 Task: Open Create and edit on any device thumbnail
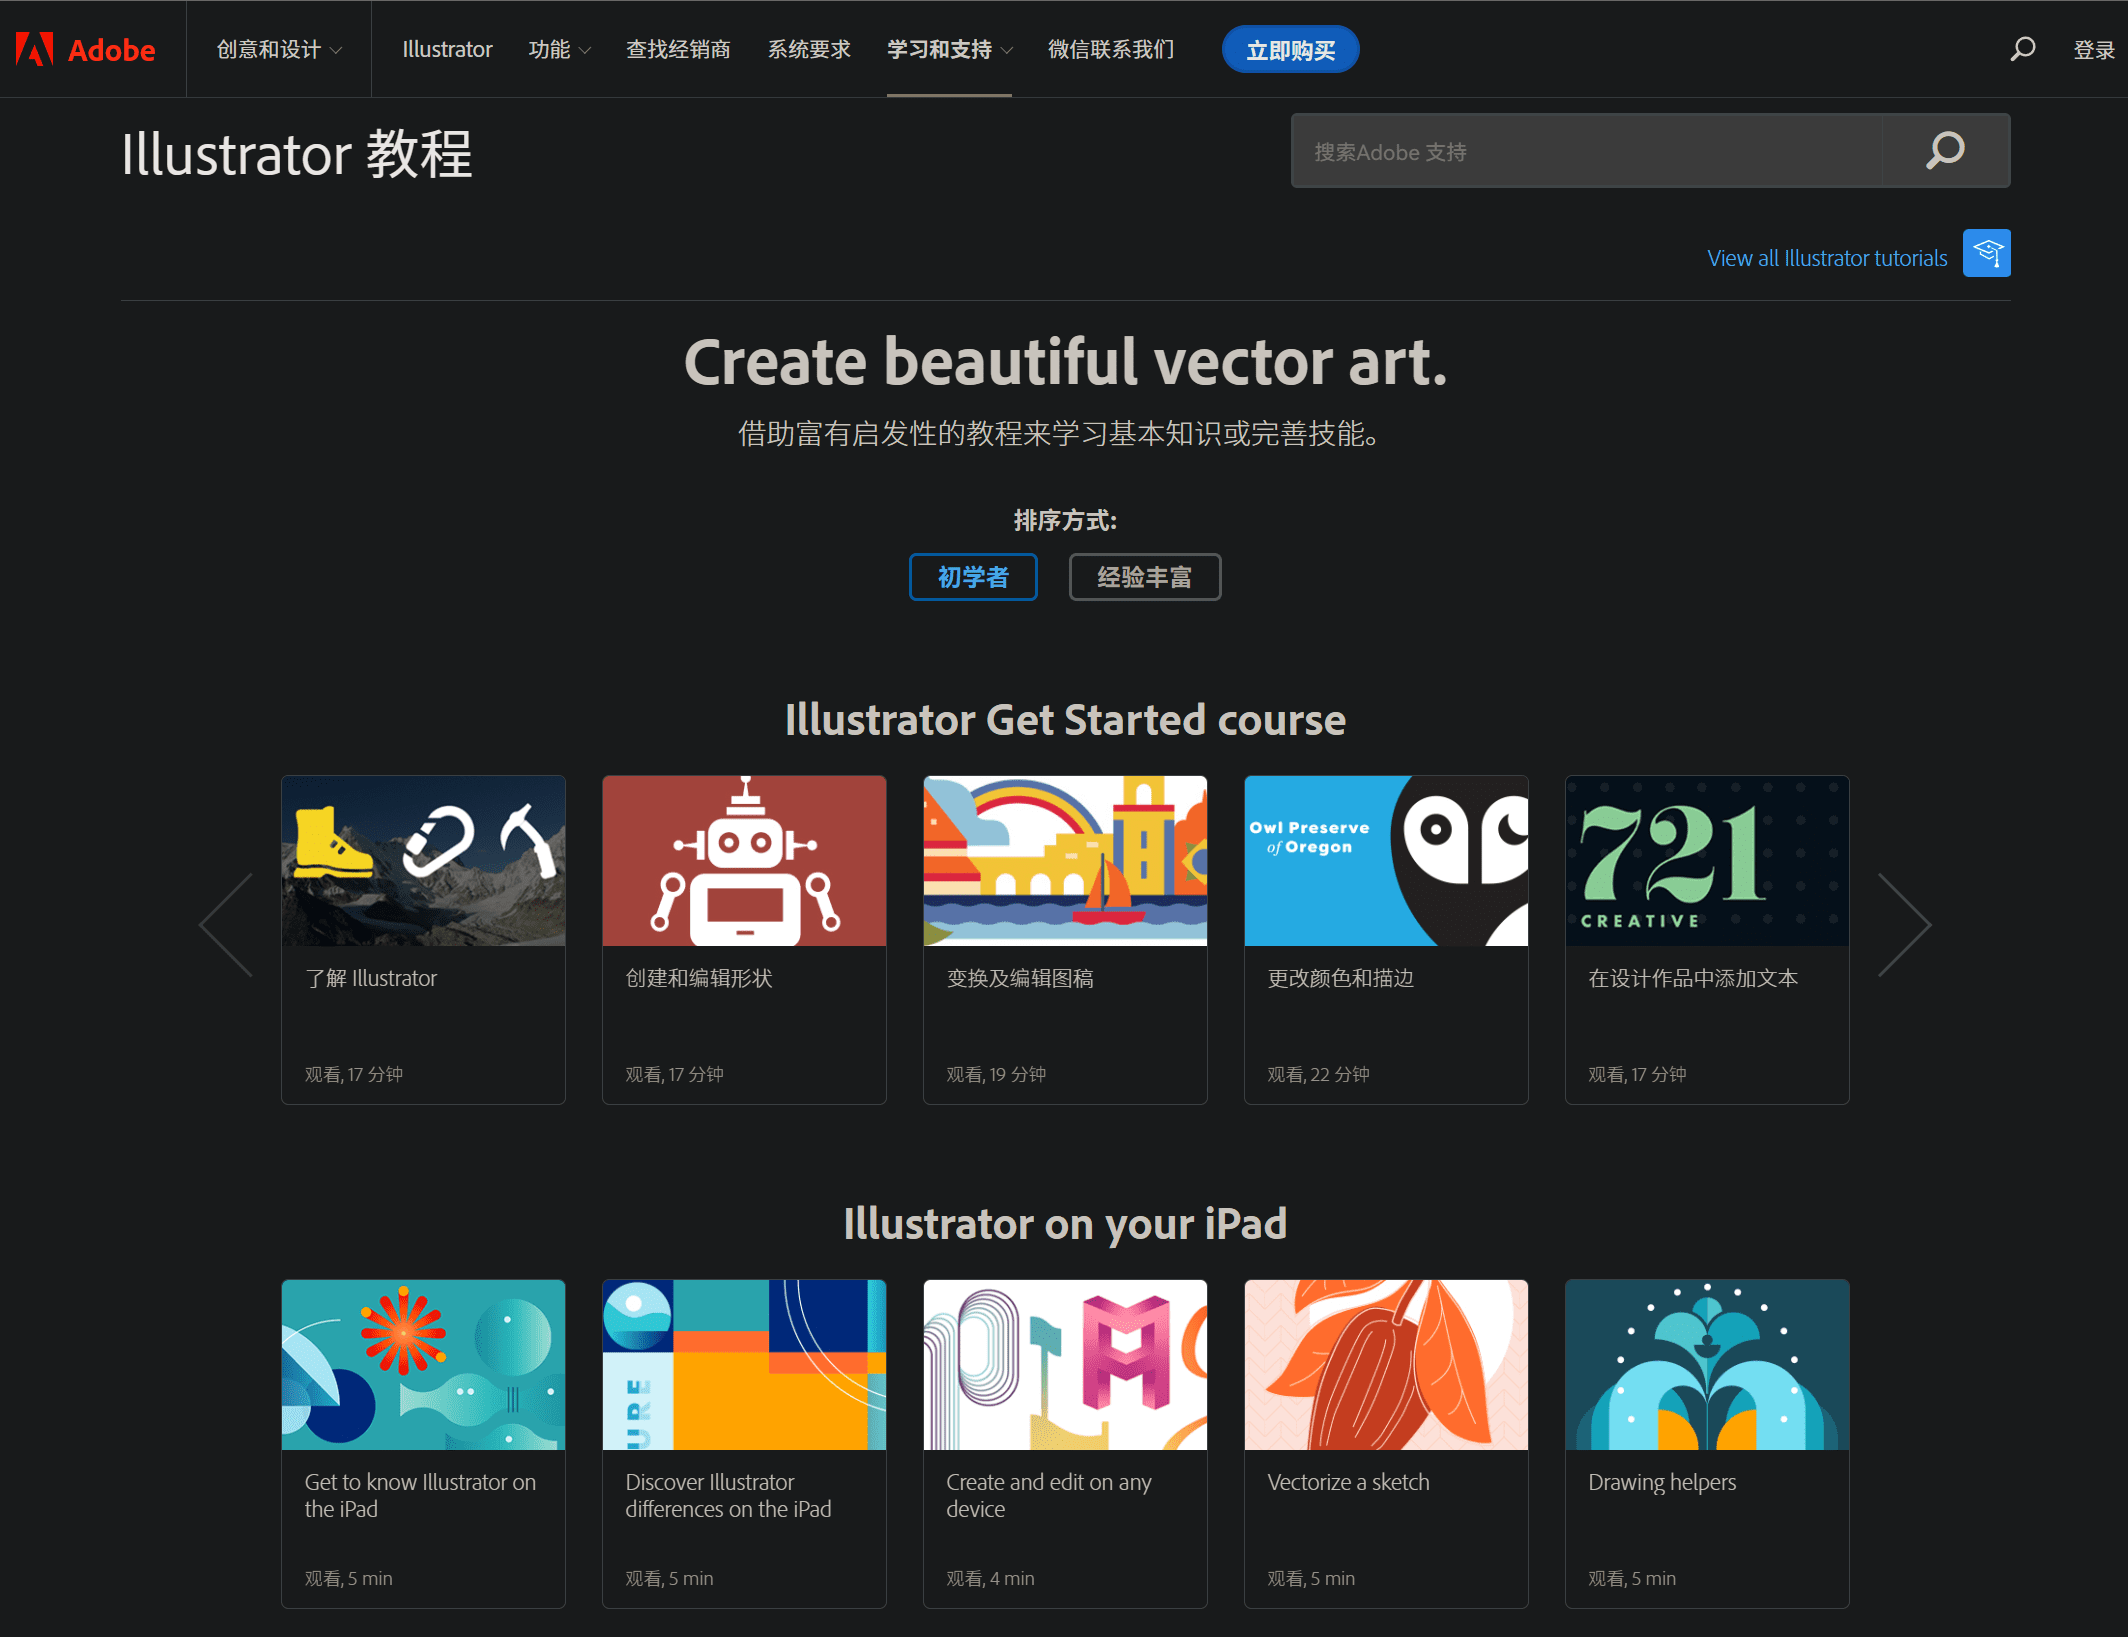[1065, 1365]
